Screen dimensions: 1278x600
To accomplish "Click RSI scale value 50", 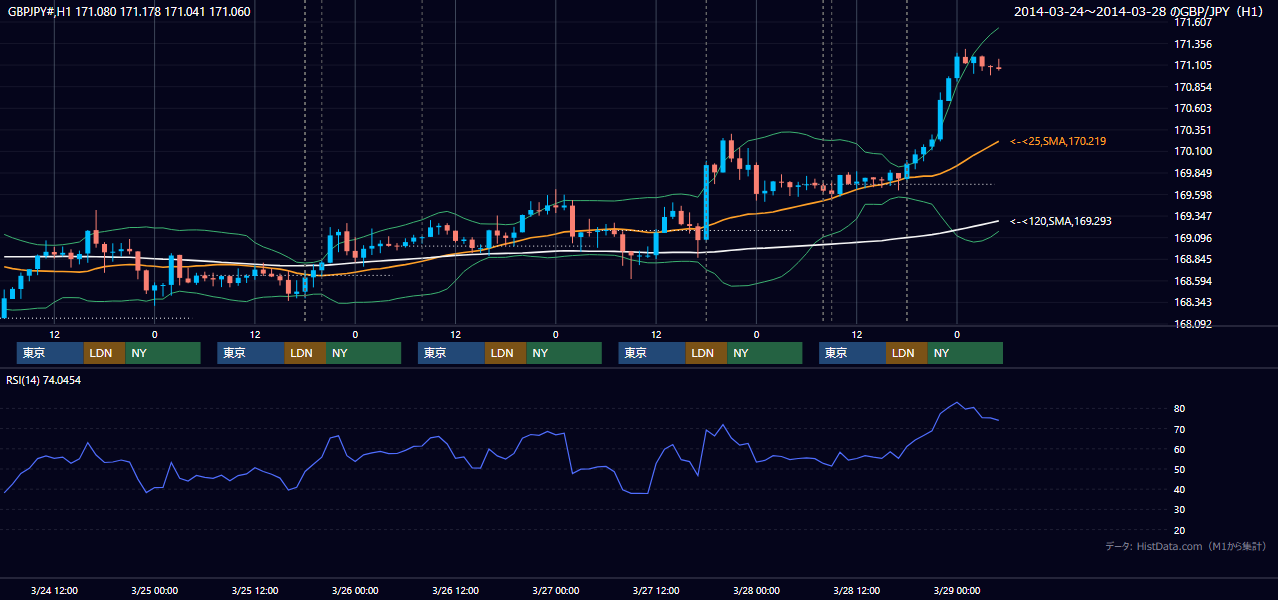I will (x=1180, y=469).
